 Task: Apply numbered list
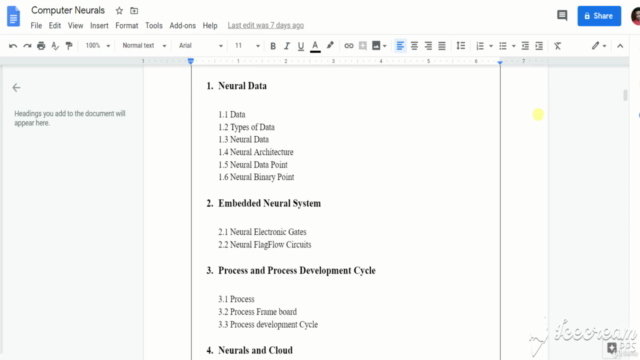[480, 46]
